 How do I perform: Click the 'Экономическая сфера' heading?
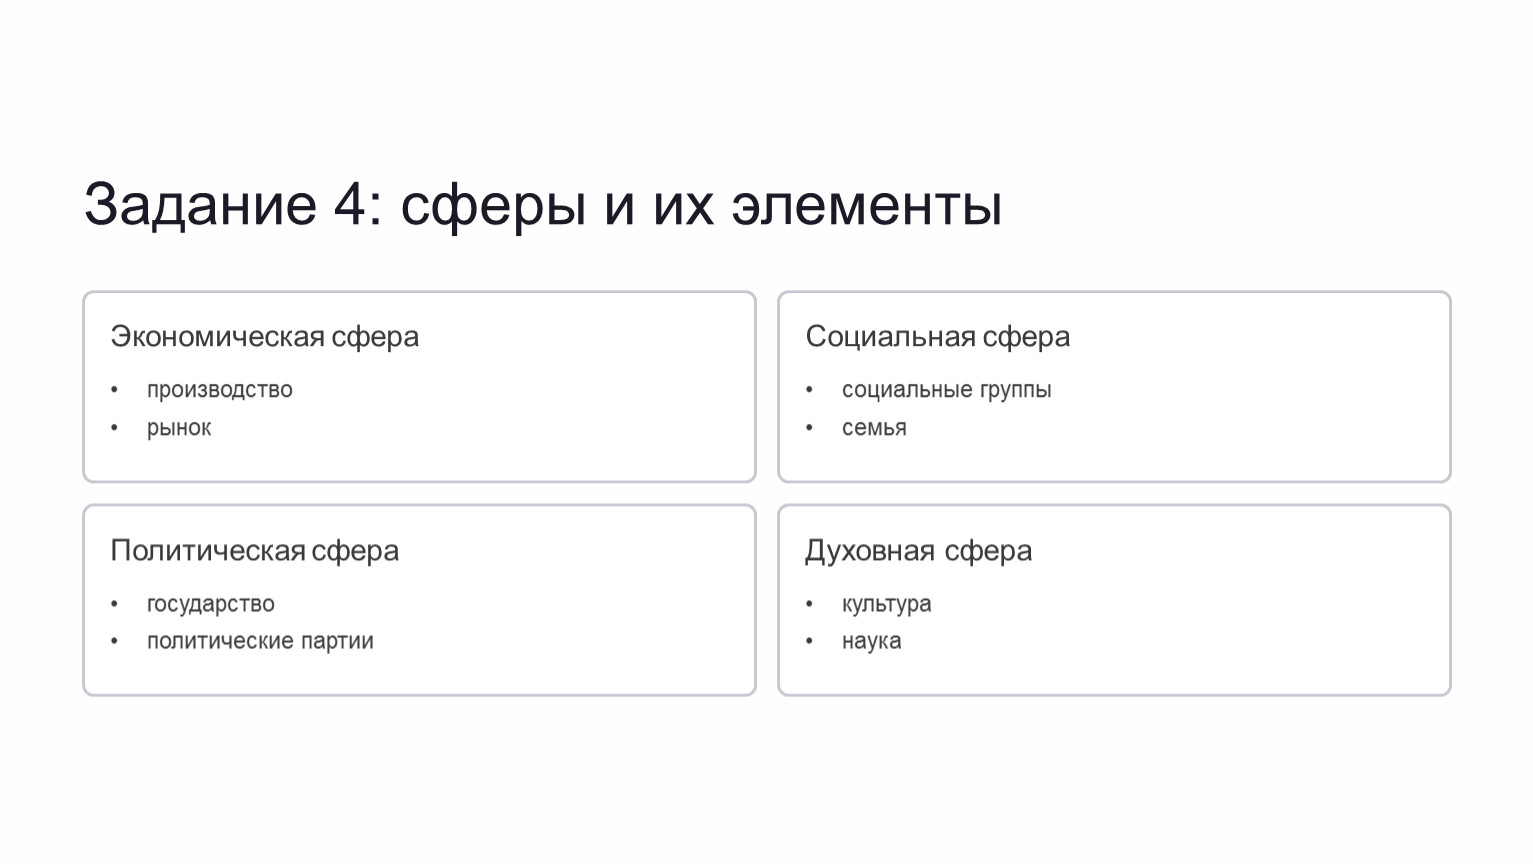265,337
